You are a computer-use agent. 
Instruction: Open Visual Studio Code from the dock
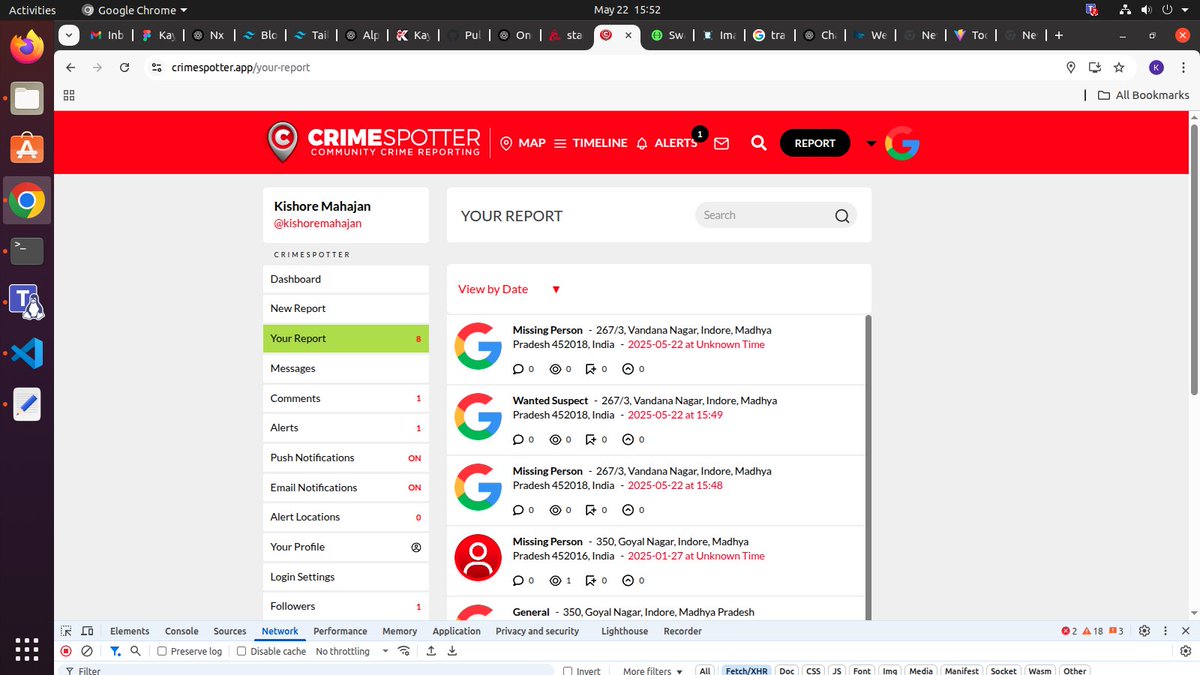click(27, 353)
